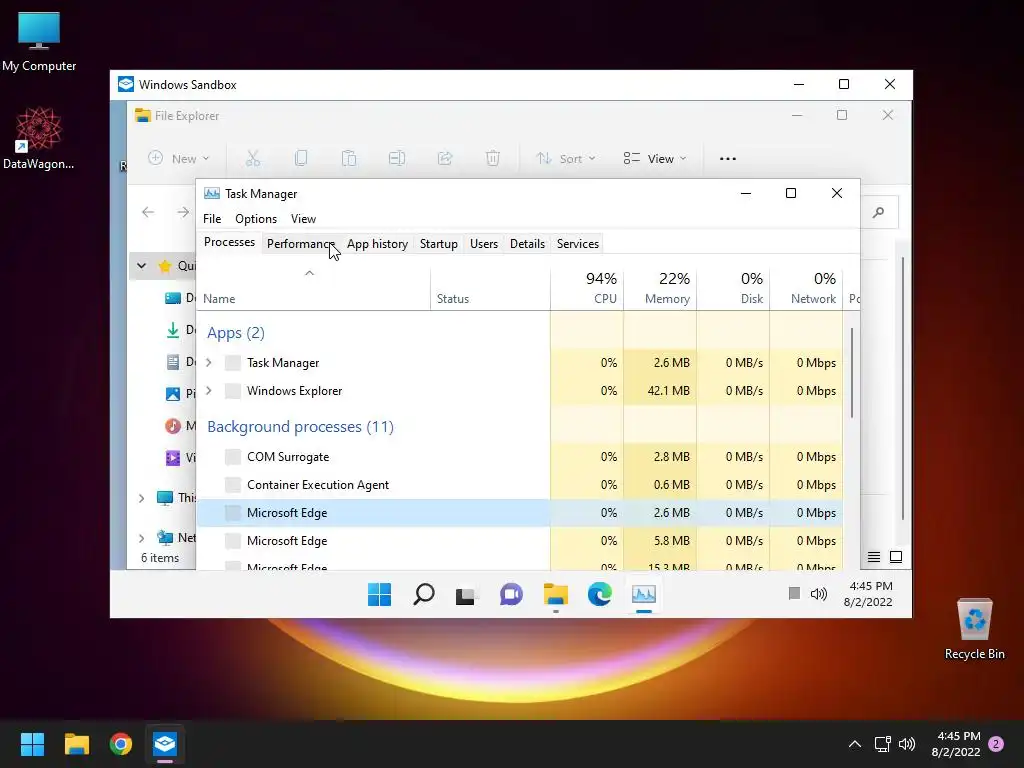This screenshot has height=768, width=1024.
Task: Click the sandbox Start button
Action: point(379,594)
